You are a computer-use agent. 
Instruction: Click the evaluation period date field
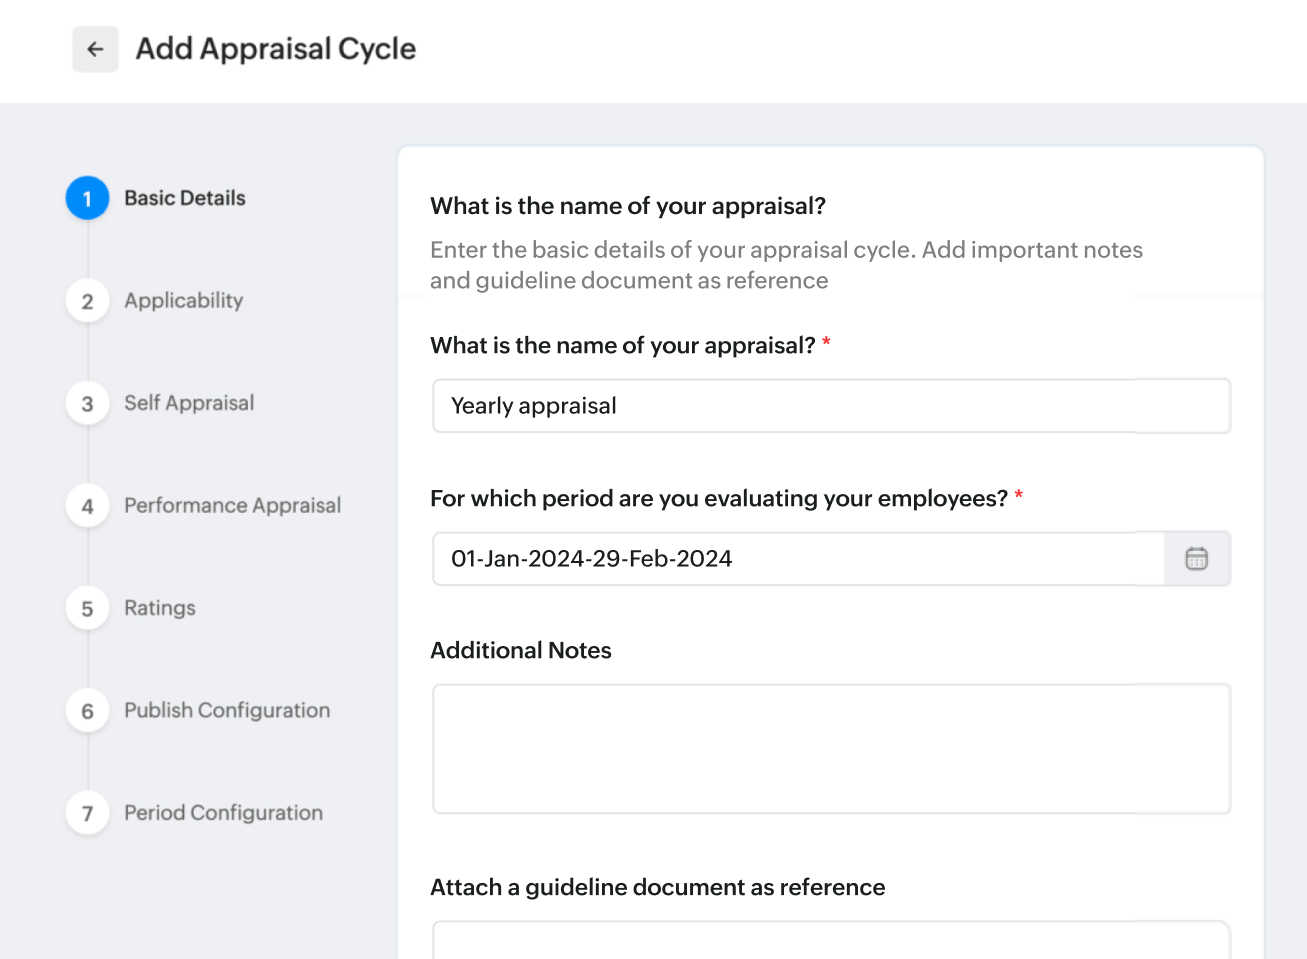click(x=798, y=559)
